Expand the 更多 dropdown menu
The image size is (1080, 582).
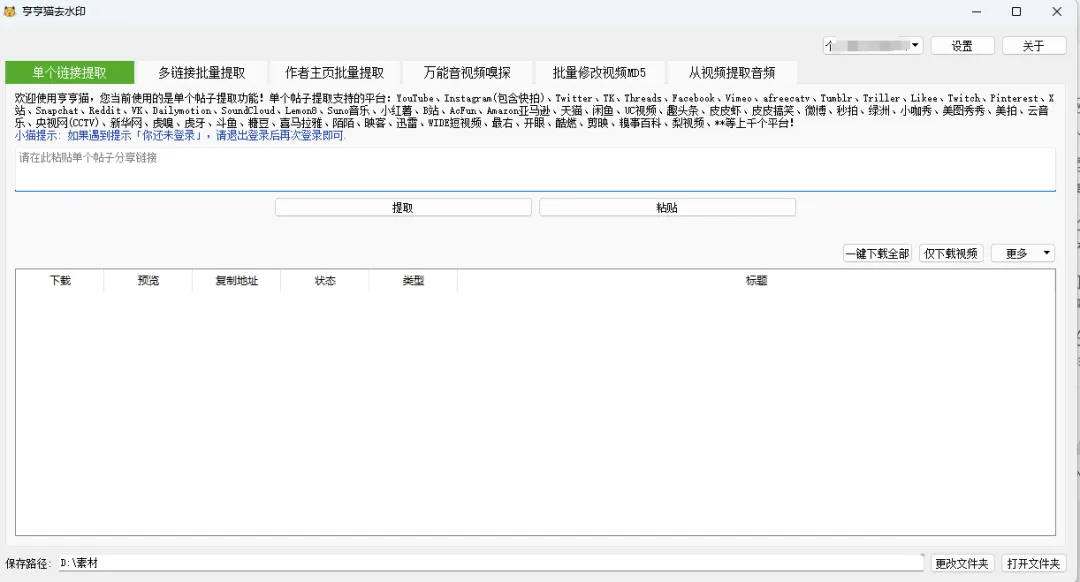point(1022,254)
